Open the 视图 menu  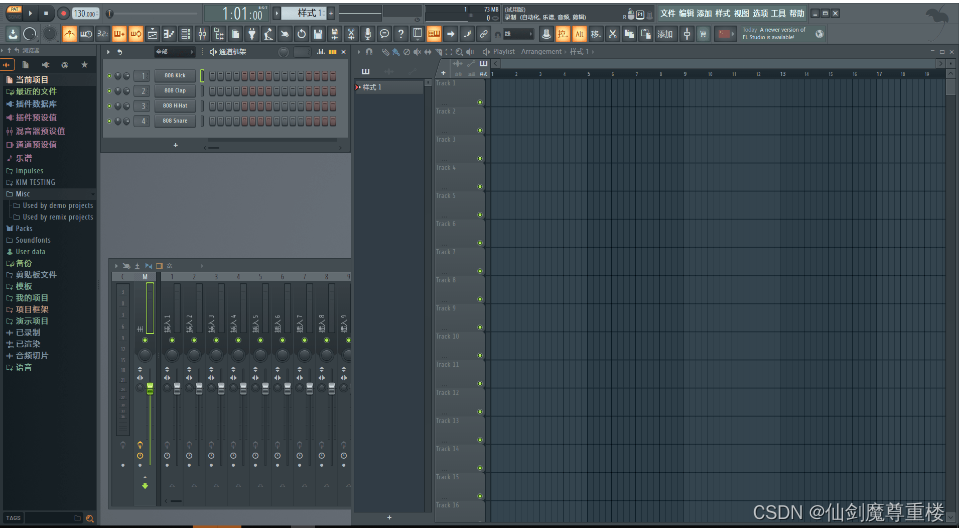point(741,13)
